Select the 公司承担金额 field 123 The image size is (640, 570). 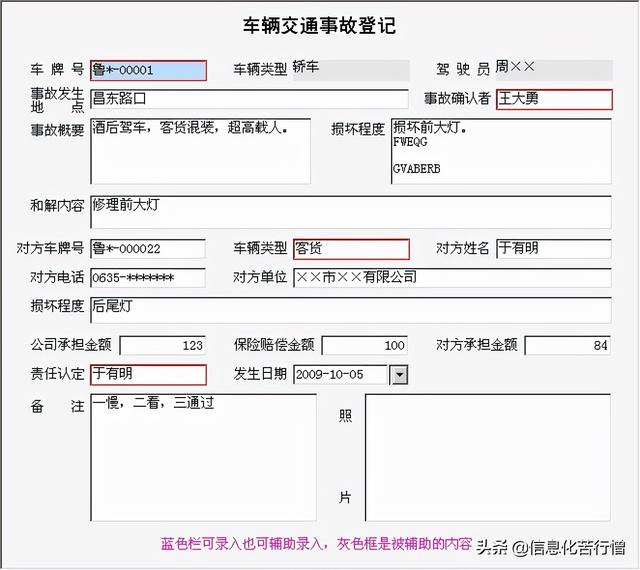coord(162,345)
